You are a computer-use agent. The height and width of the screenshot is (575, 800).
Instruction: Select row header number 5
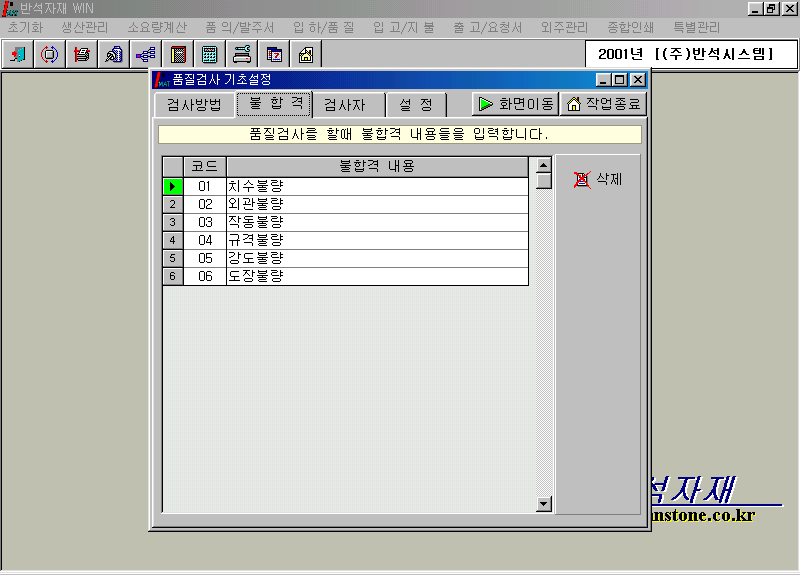173,258
